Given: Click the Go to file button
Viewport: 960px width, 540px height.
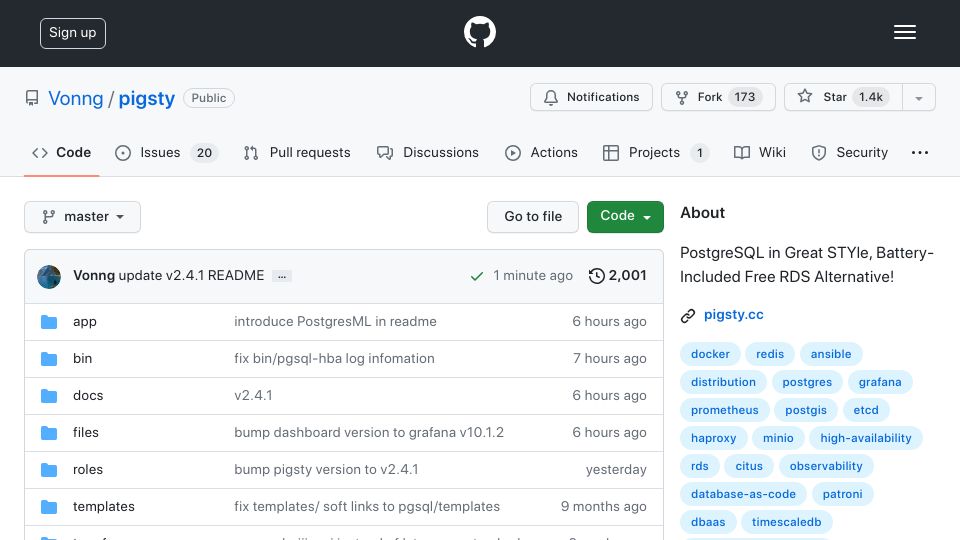Looking at the screenshot, I should (x=533, y=217).
